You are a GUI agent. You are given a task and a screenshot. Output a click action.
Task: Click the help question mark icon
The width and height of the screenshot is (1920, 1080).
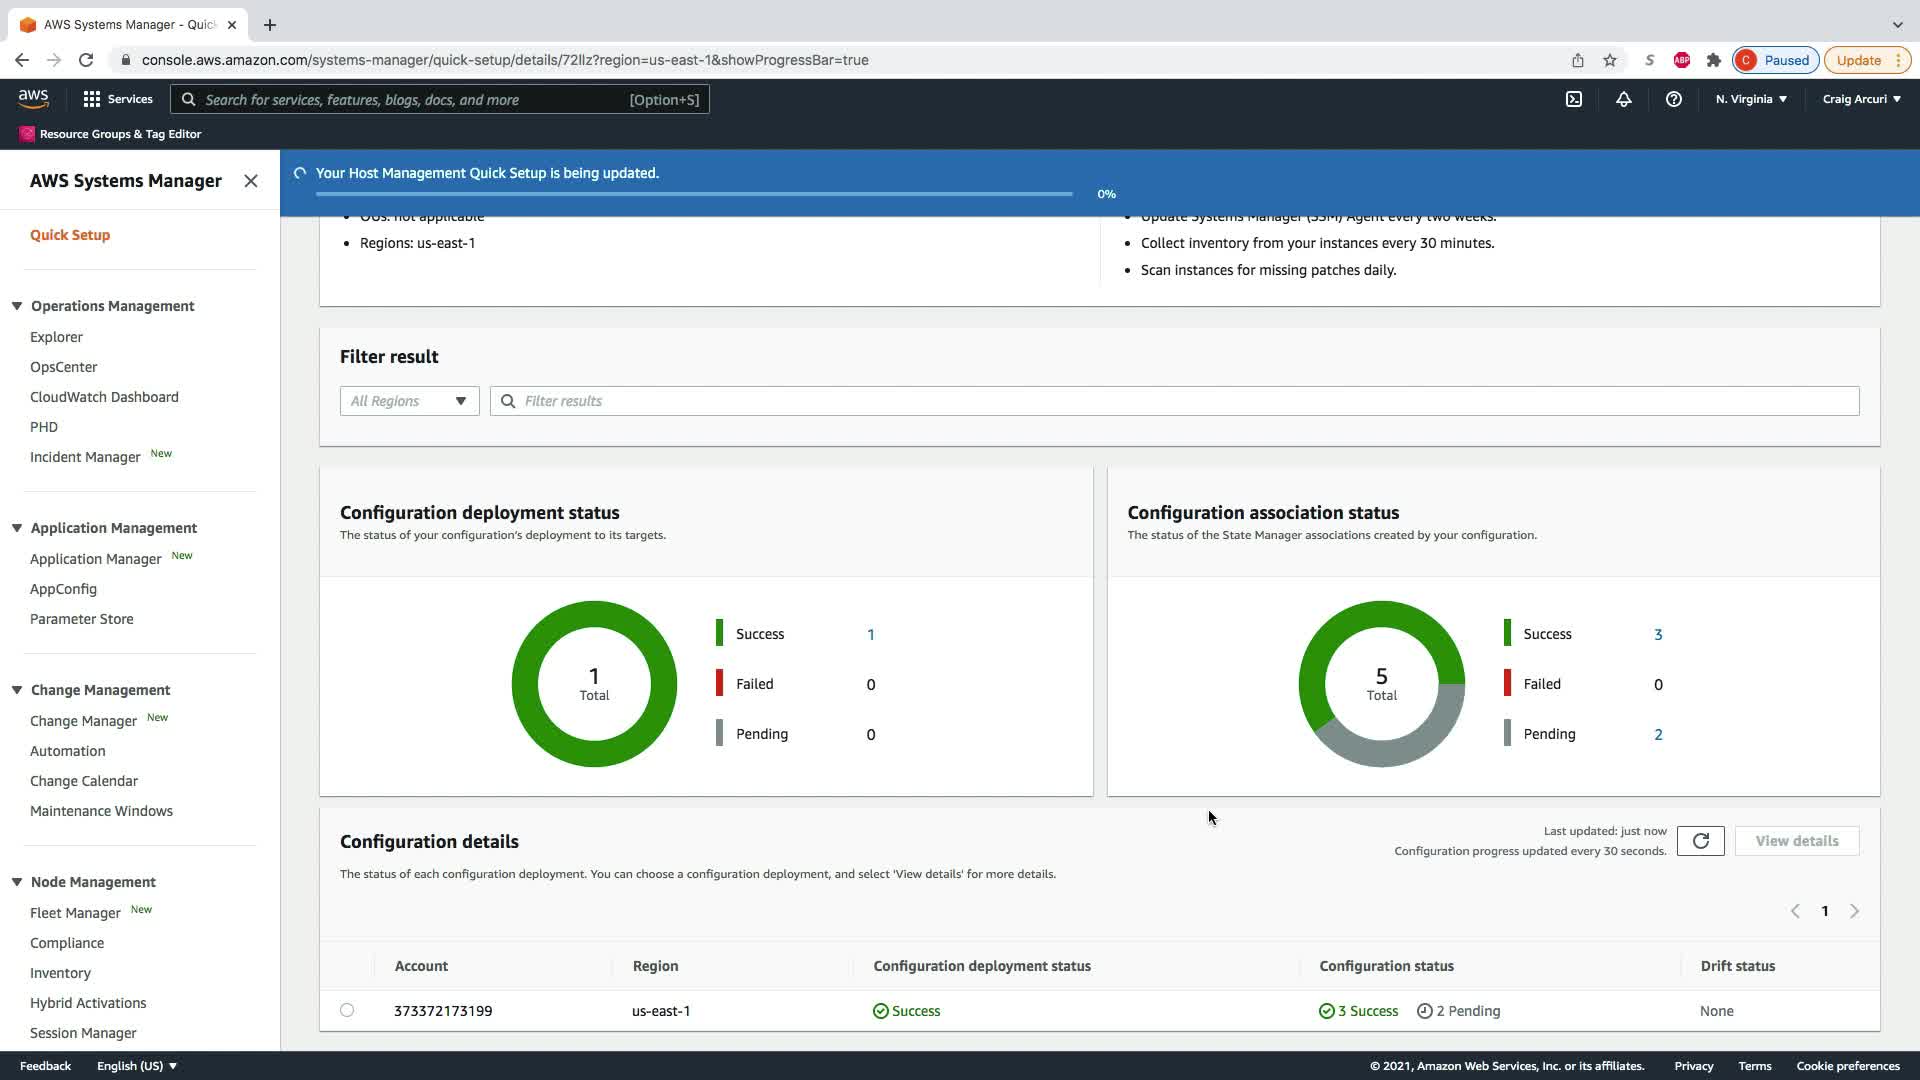(1673, 99)
